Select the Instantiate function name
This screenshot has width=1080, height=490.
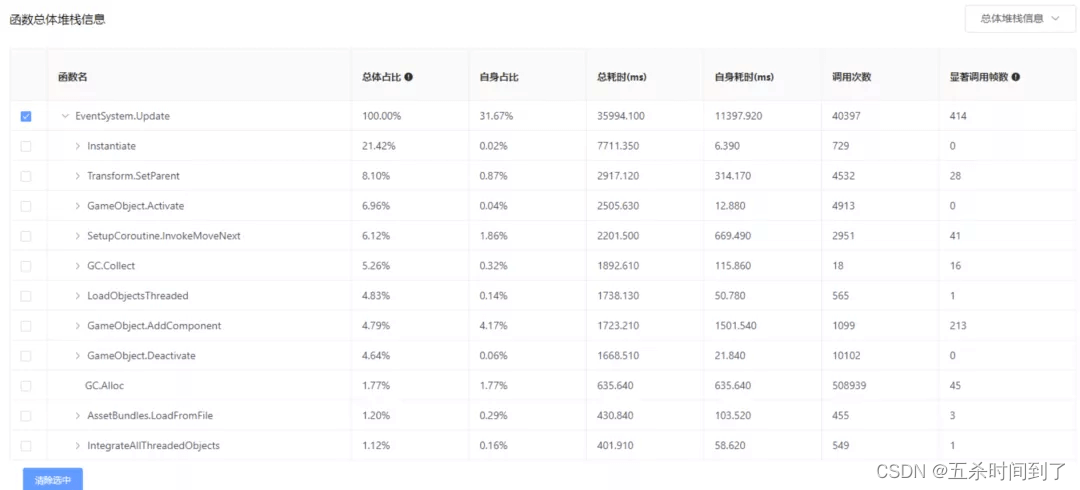112,146
